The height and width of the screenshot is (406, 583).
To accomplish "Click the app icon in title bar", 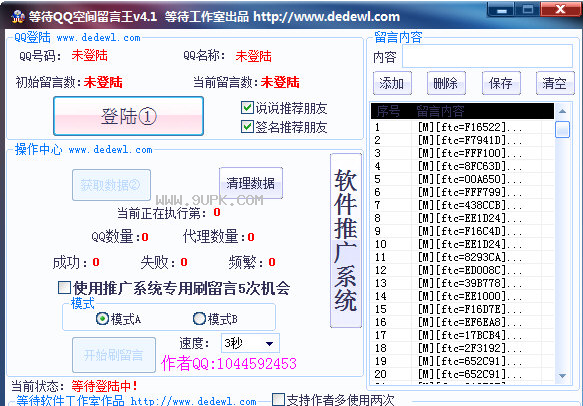I will [17, 17].
